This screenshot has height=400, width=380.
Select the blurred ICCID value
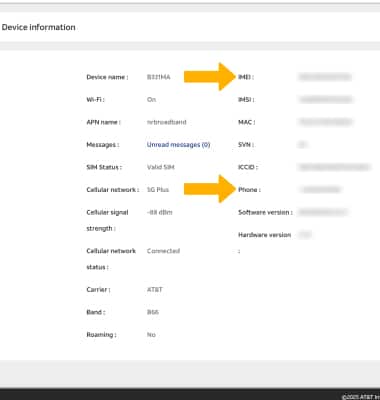click(x=334, y=167)
